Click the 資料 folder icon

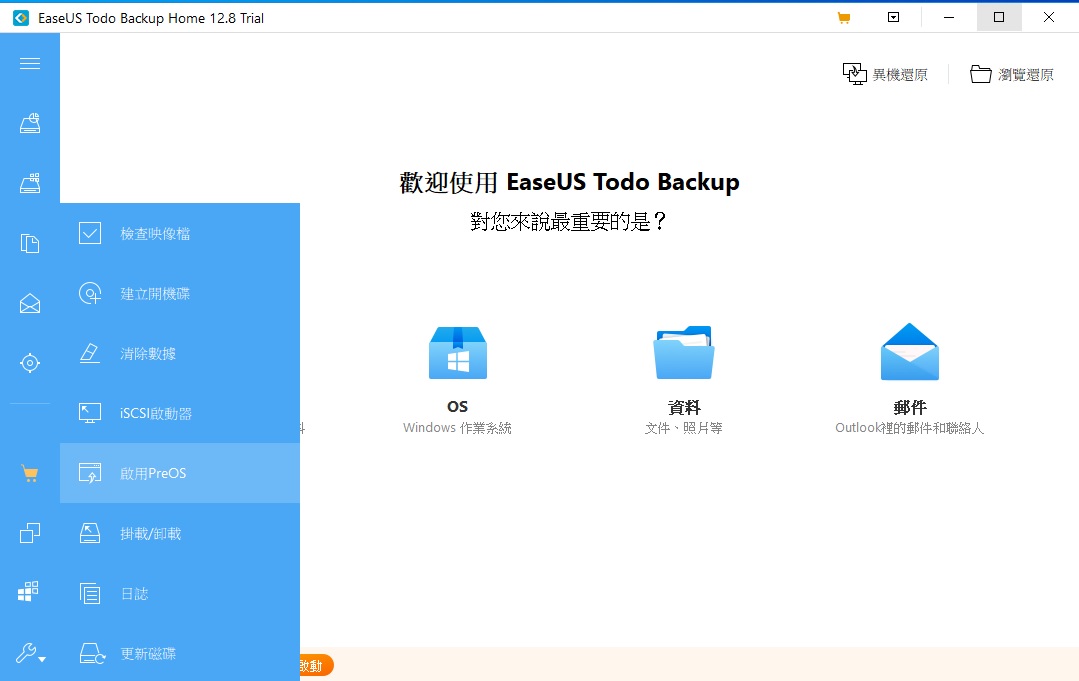coord(683,353)
